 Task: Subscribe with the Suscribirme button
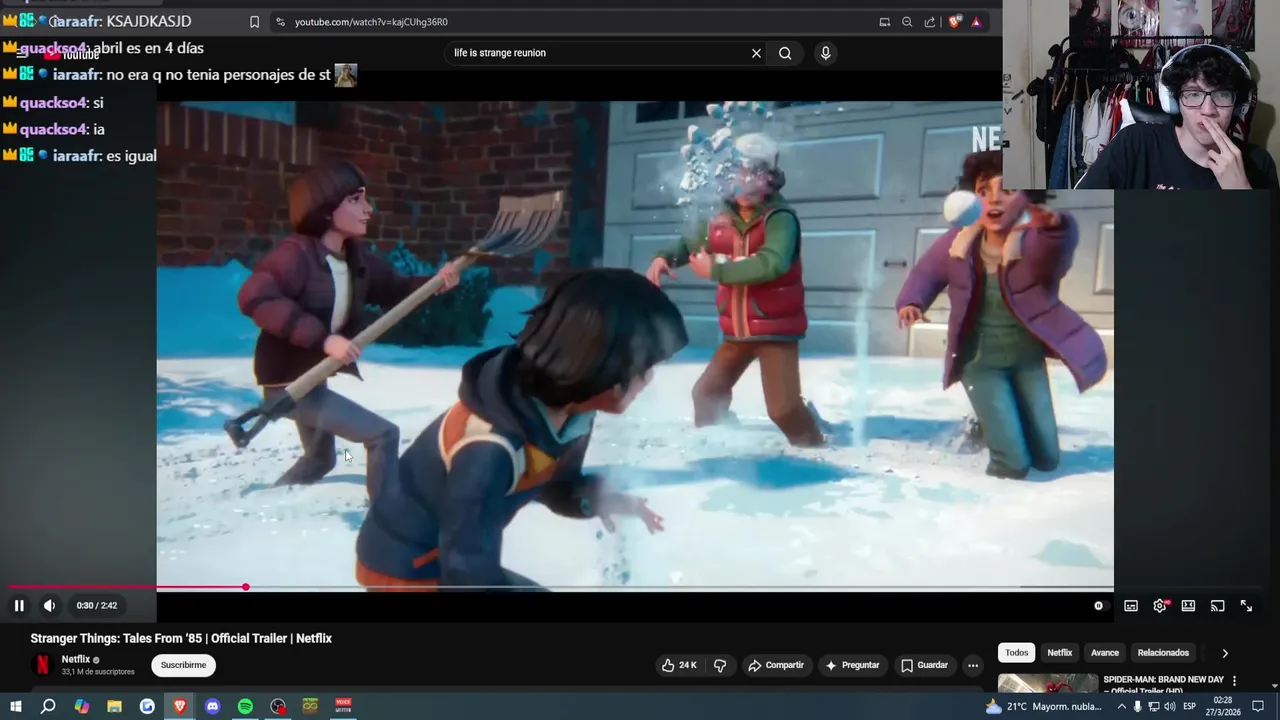click(x=183, y=665)
